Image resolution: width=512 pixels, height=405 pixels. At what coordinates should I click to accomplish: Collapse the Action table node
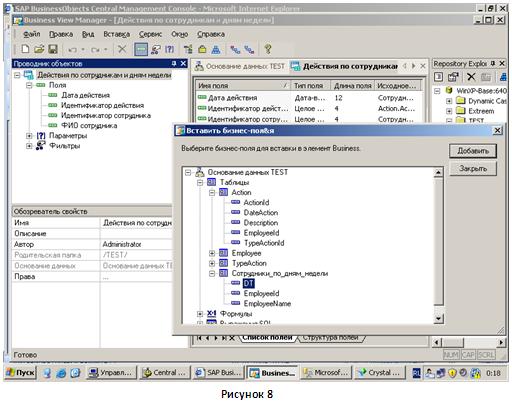[x=212, y=193]
